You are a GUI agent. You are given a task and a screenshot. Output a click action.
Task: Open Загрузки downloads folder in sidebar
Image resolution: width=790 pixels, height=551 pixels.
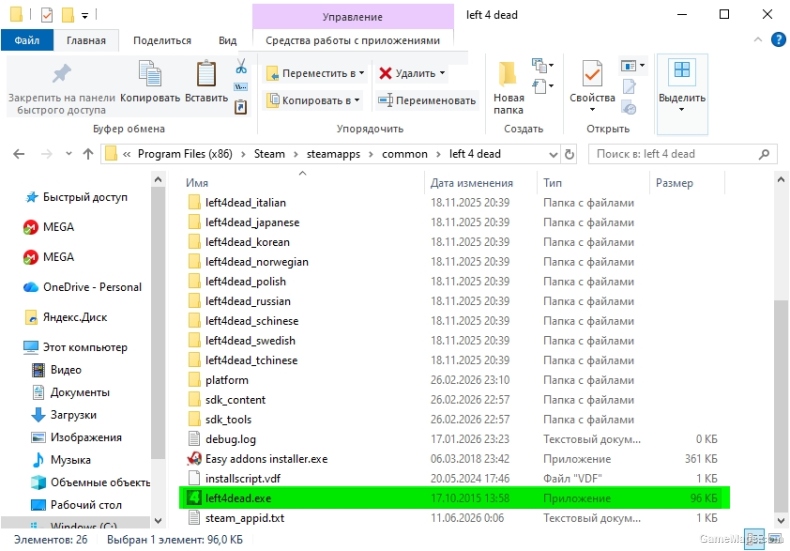coord(63,415)
